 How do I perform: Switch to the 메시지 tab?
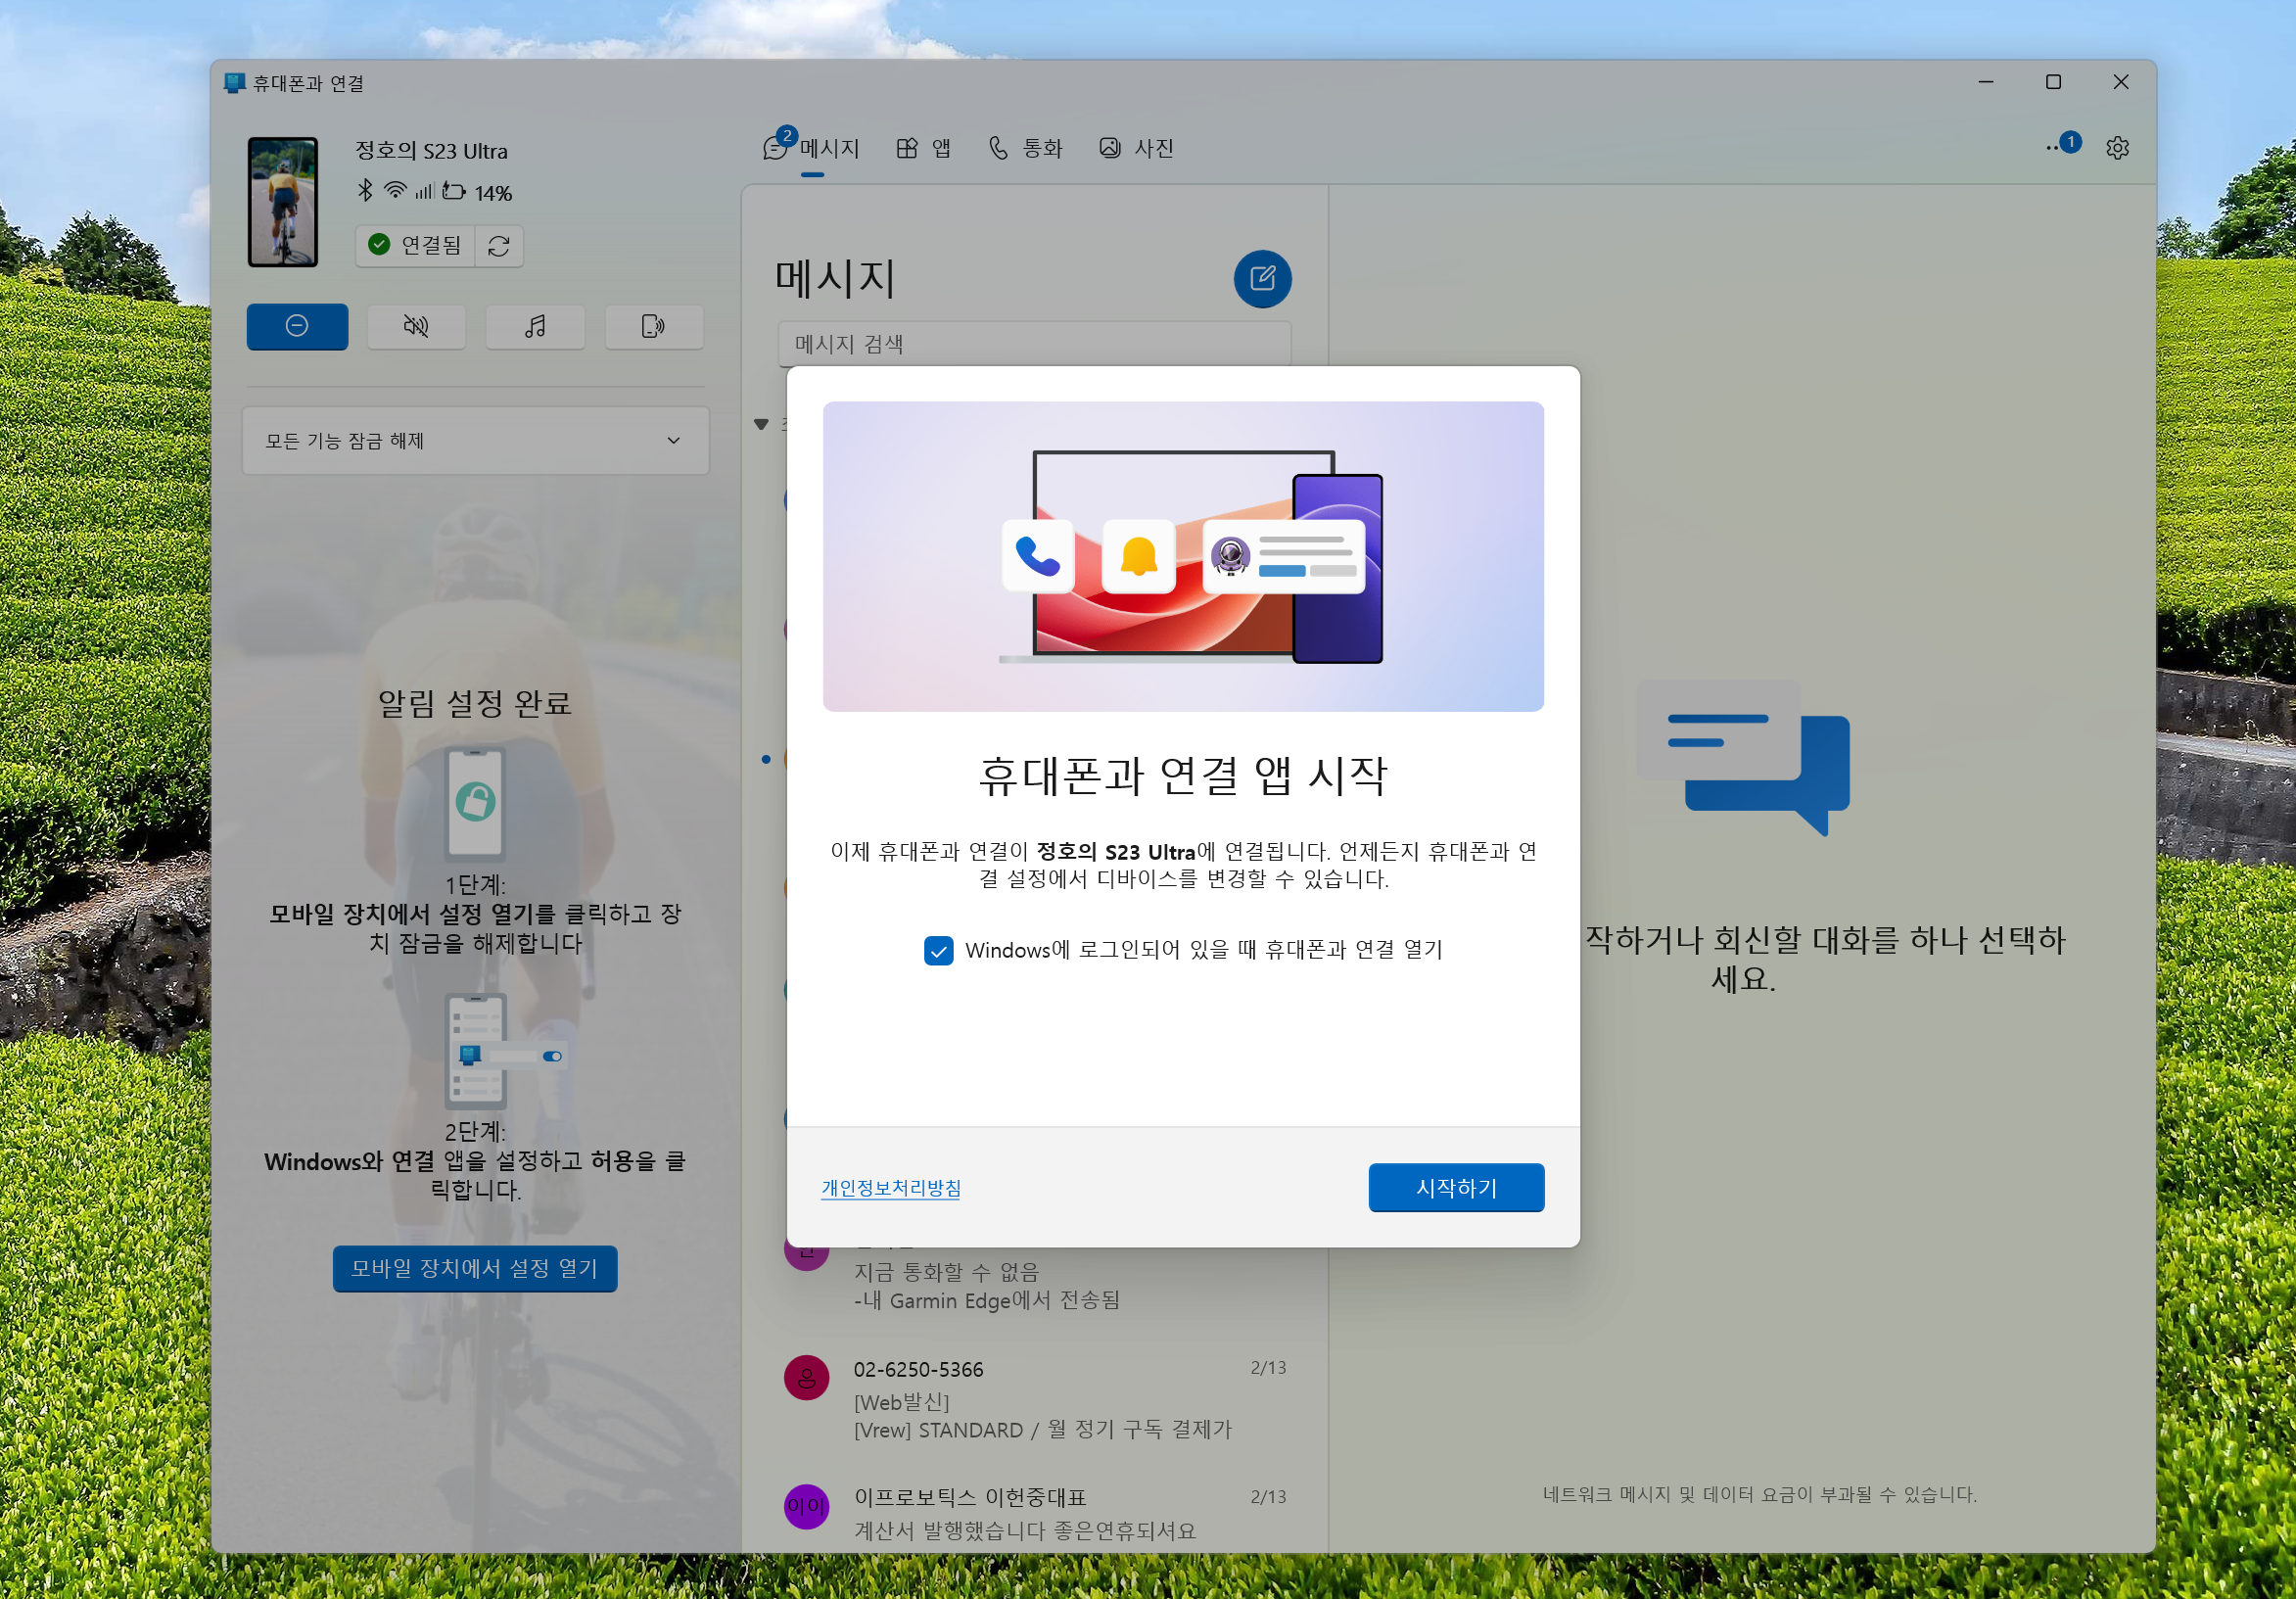pyautogui.click(x=812, y=149)
